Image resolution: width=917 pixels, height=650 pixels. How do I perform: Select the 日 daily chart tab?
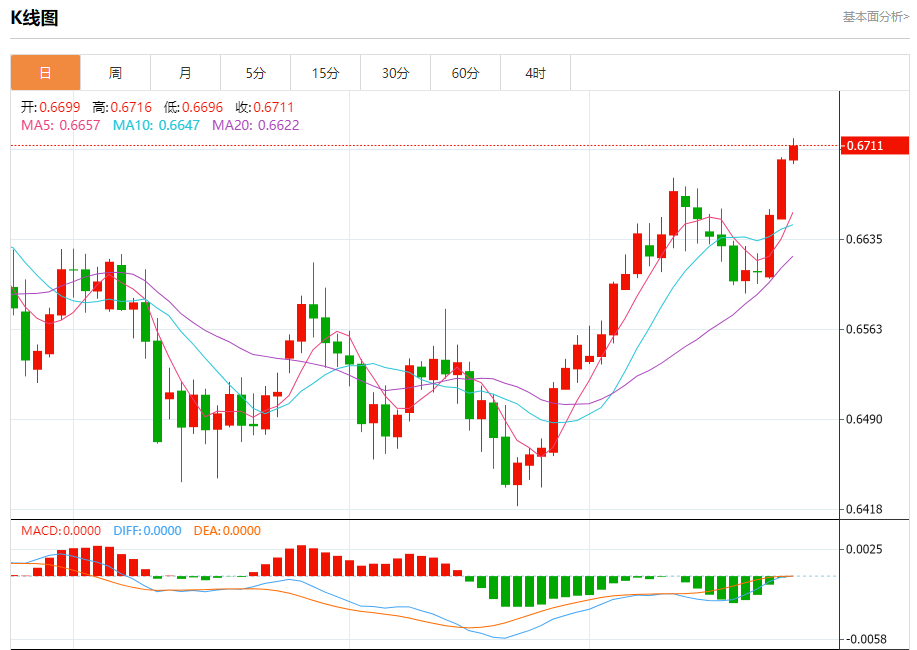tap(45, 73)
